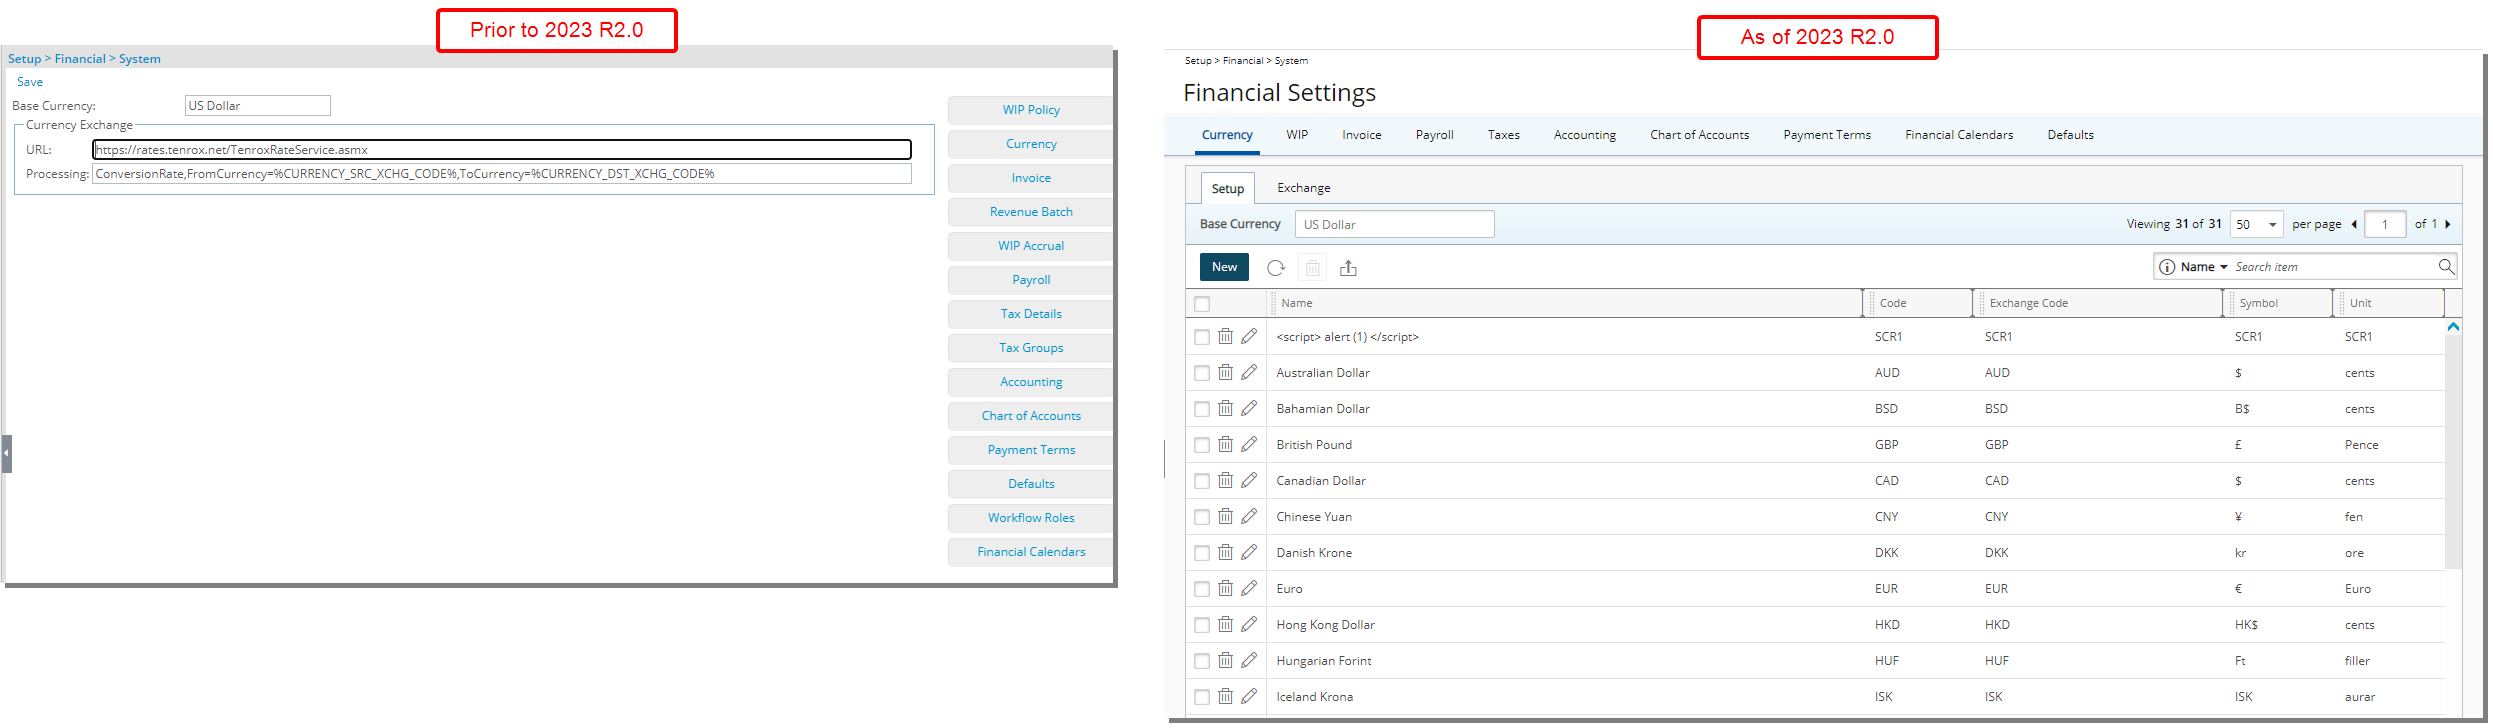Check the British Pound row checkbox

pyautogui.click(x=1202, y=445)
